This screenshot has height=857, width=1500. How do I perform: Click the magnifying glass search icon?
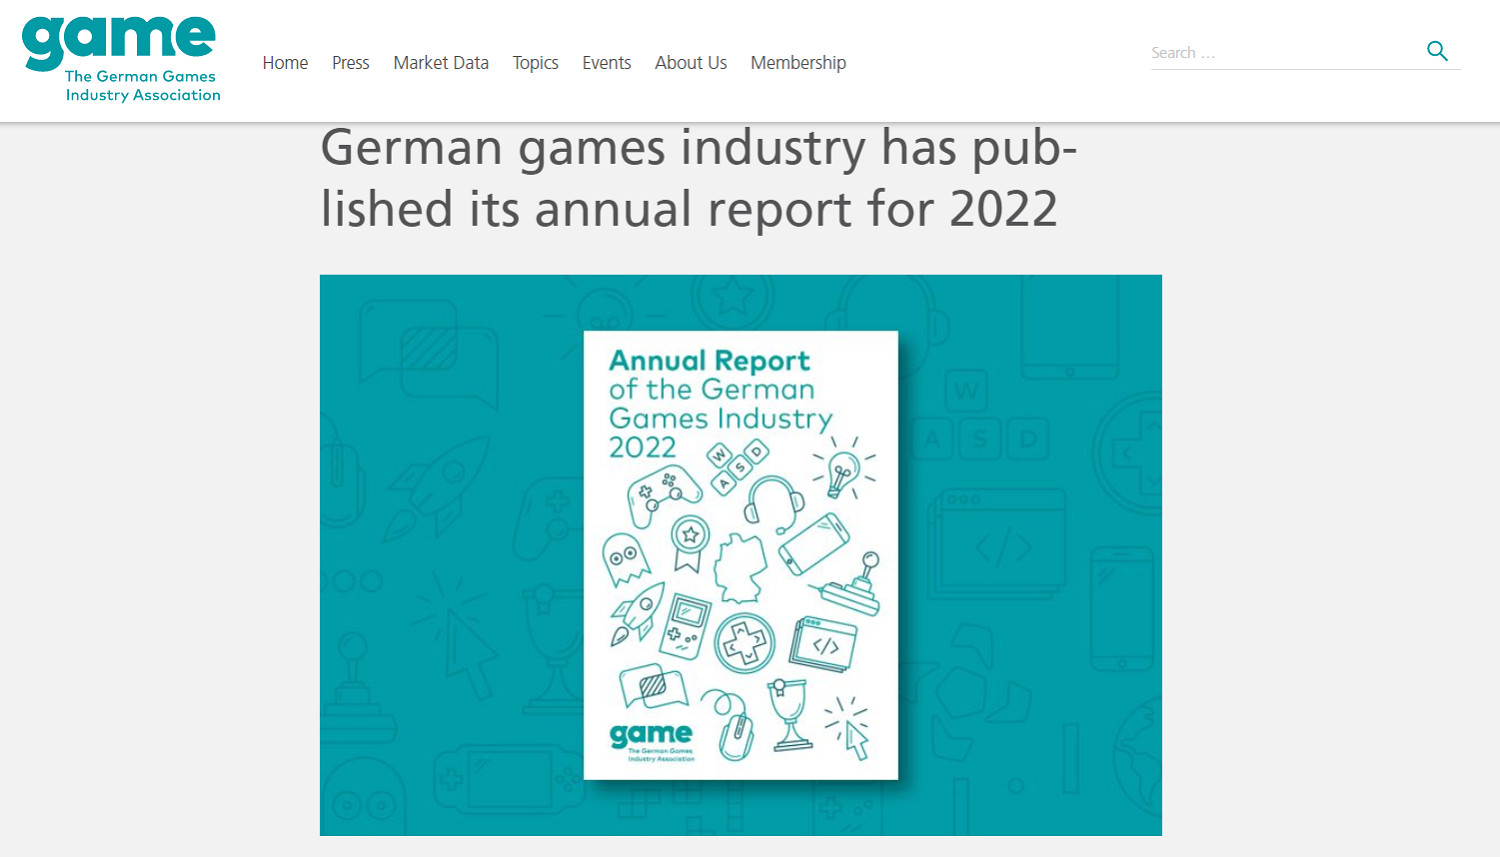click(1437, 51)
